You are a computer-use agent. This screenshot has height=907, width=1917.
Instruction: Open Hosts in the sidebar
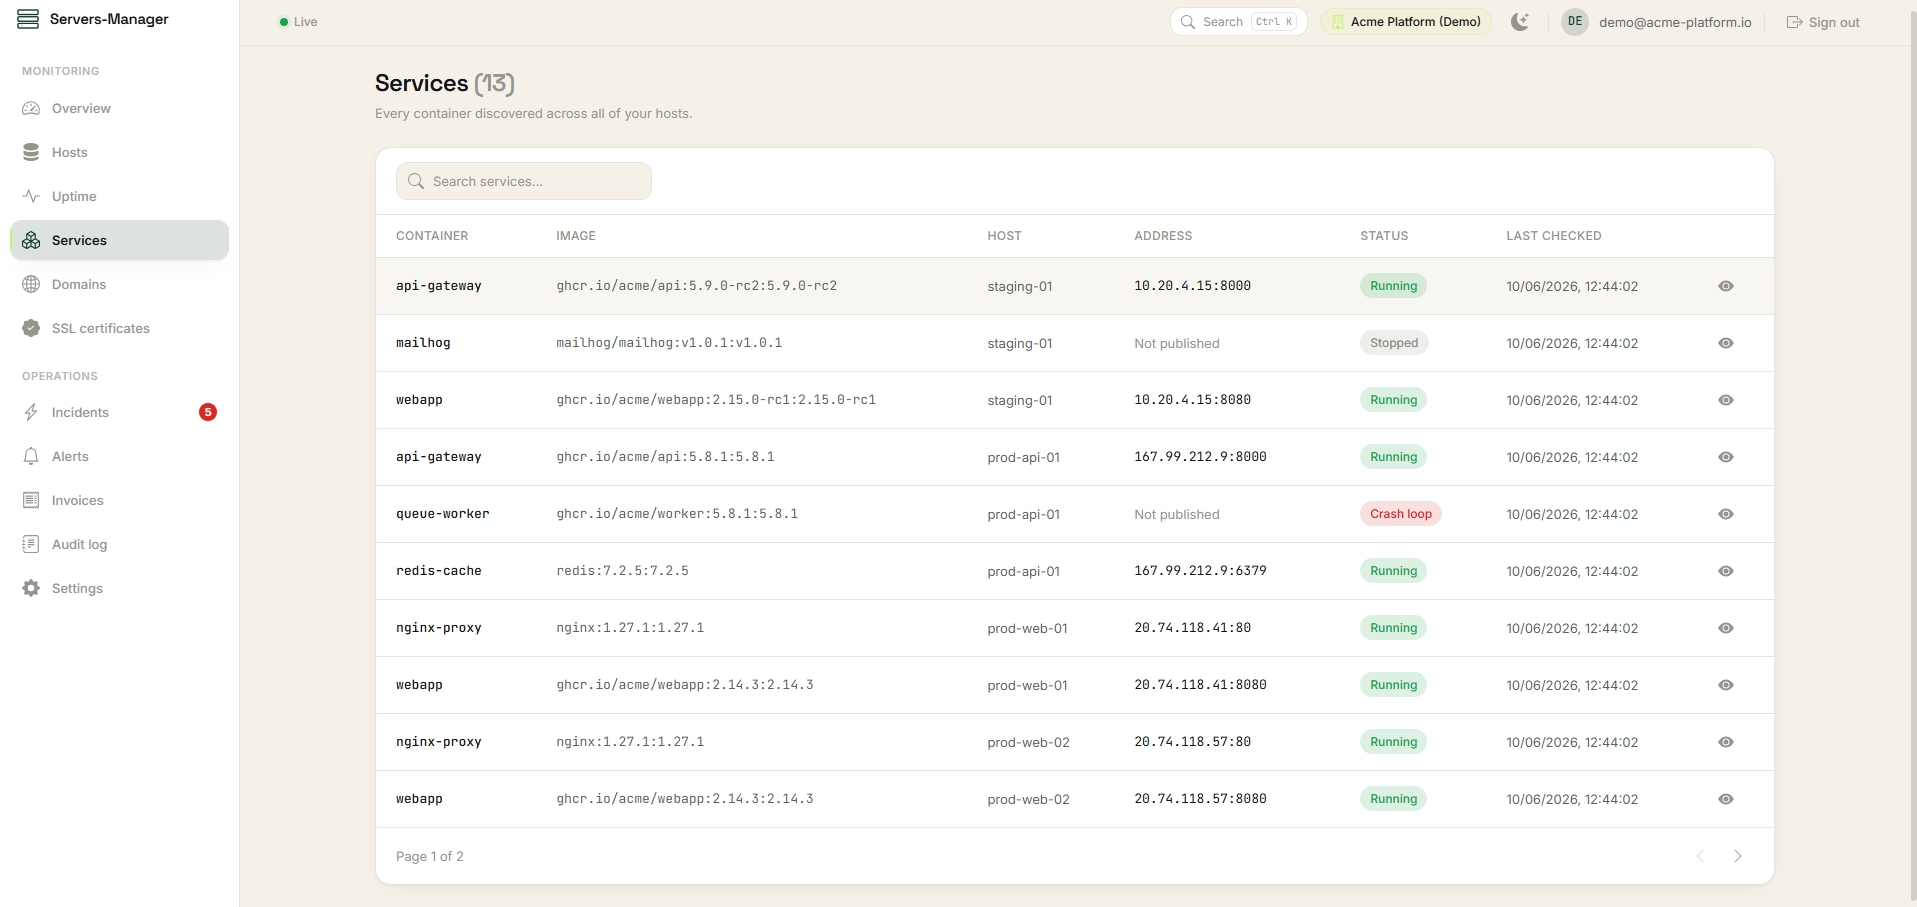pos(119,152)
